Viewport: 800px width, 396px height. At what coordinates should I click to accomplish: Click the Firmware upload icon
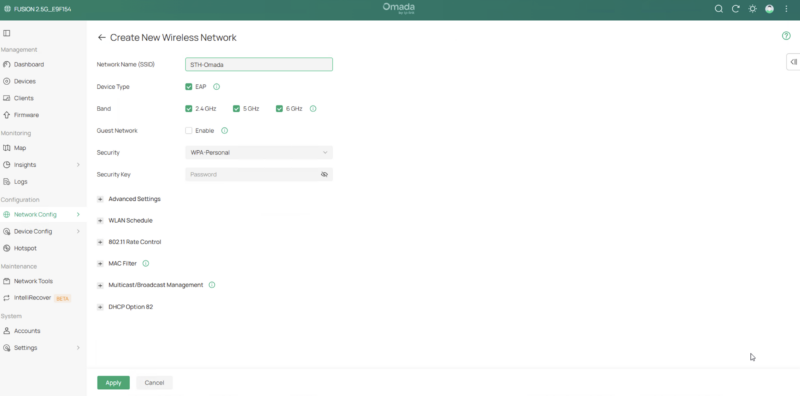[7, 115]
